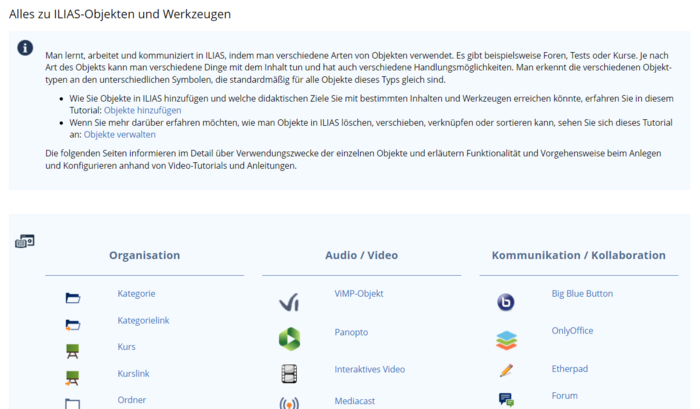The width and height of the screenshot is (700, 409).
Task: Click the blue info circle icon
Action: pos(26,49)
